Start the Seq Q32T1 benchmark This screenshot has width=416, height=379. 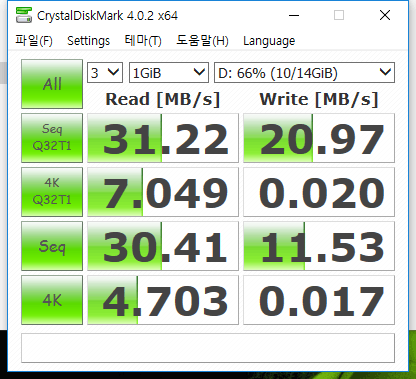pyautogui.click(x=52, y=138)
